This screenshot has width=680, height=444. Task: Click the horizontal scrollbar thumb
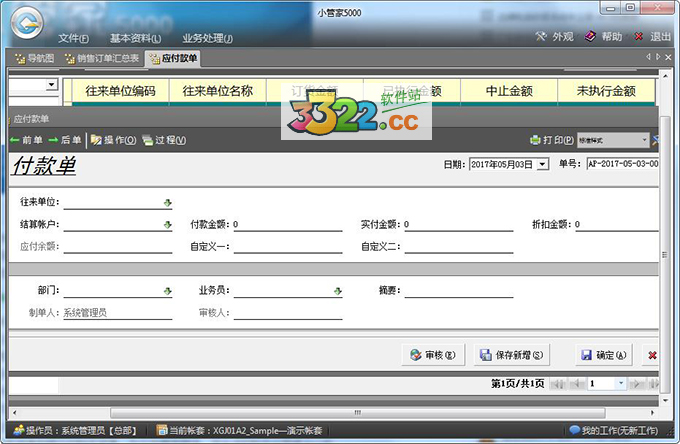click(x=357, y=413)
